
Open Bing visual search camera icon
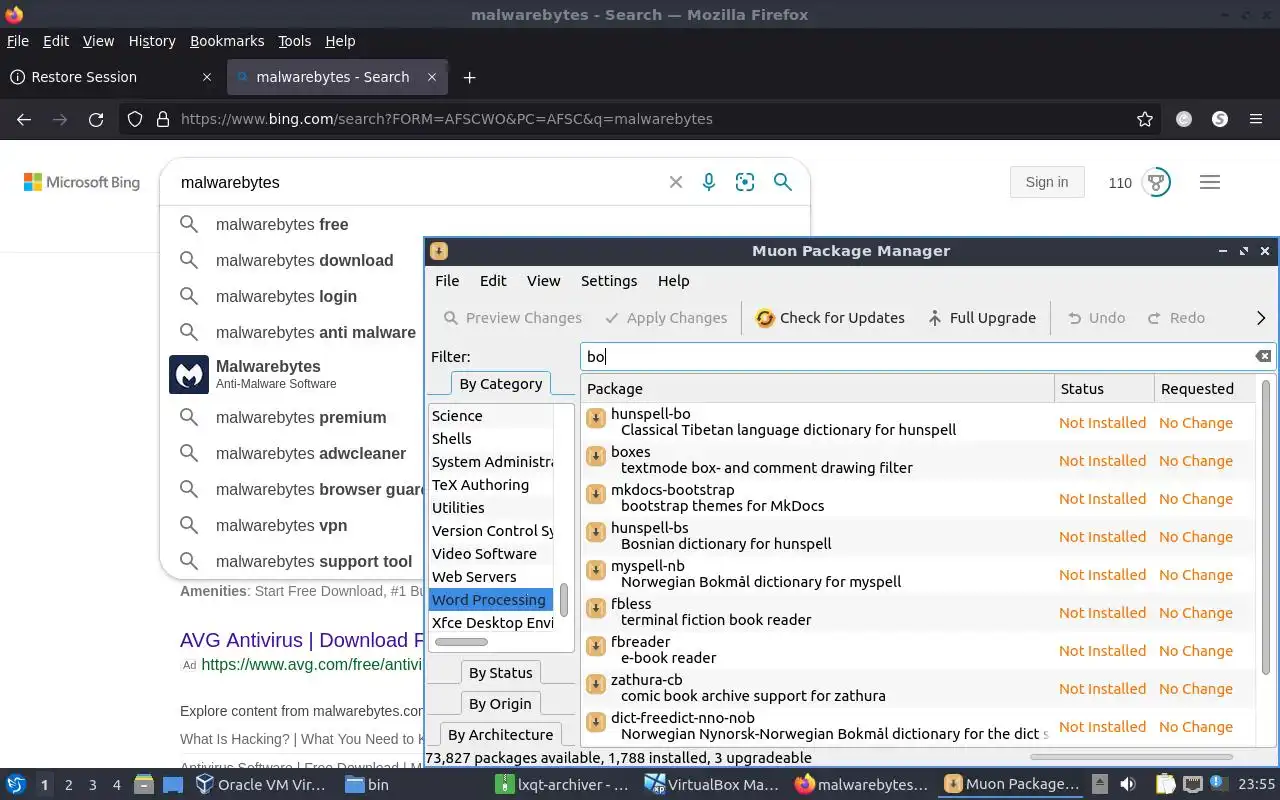point(745,182)
